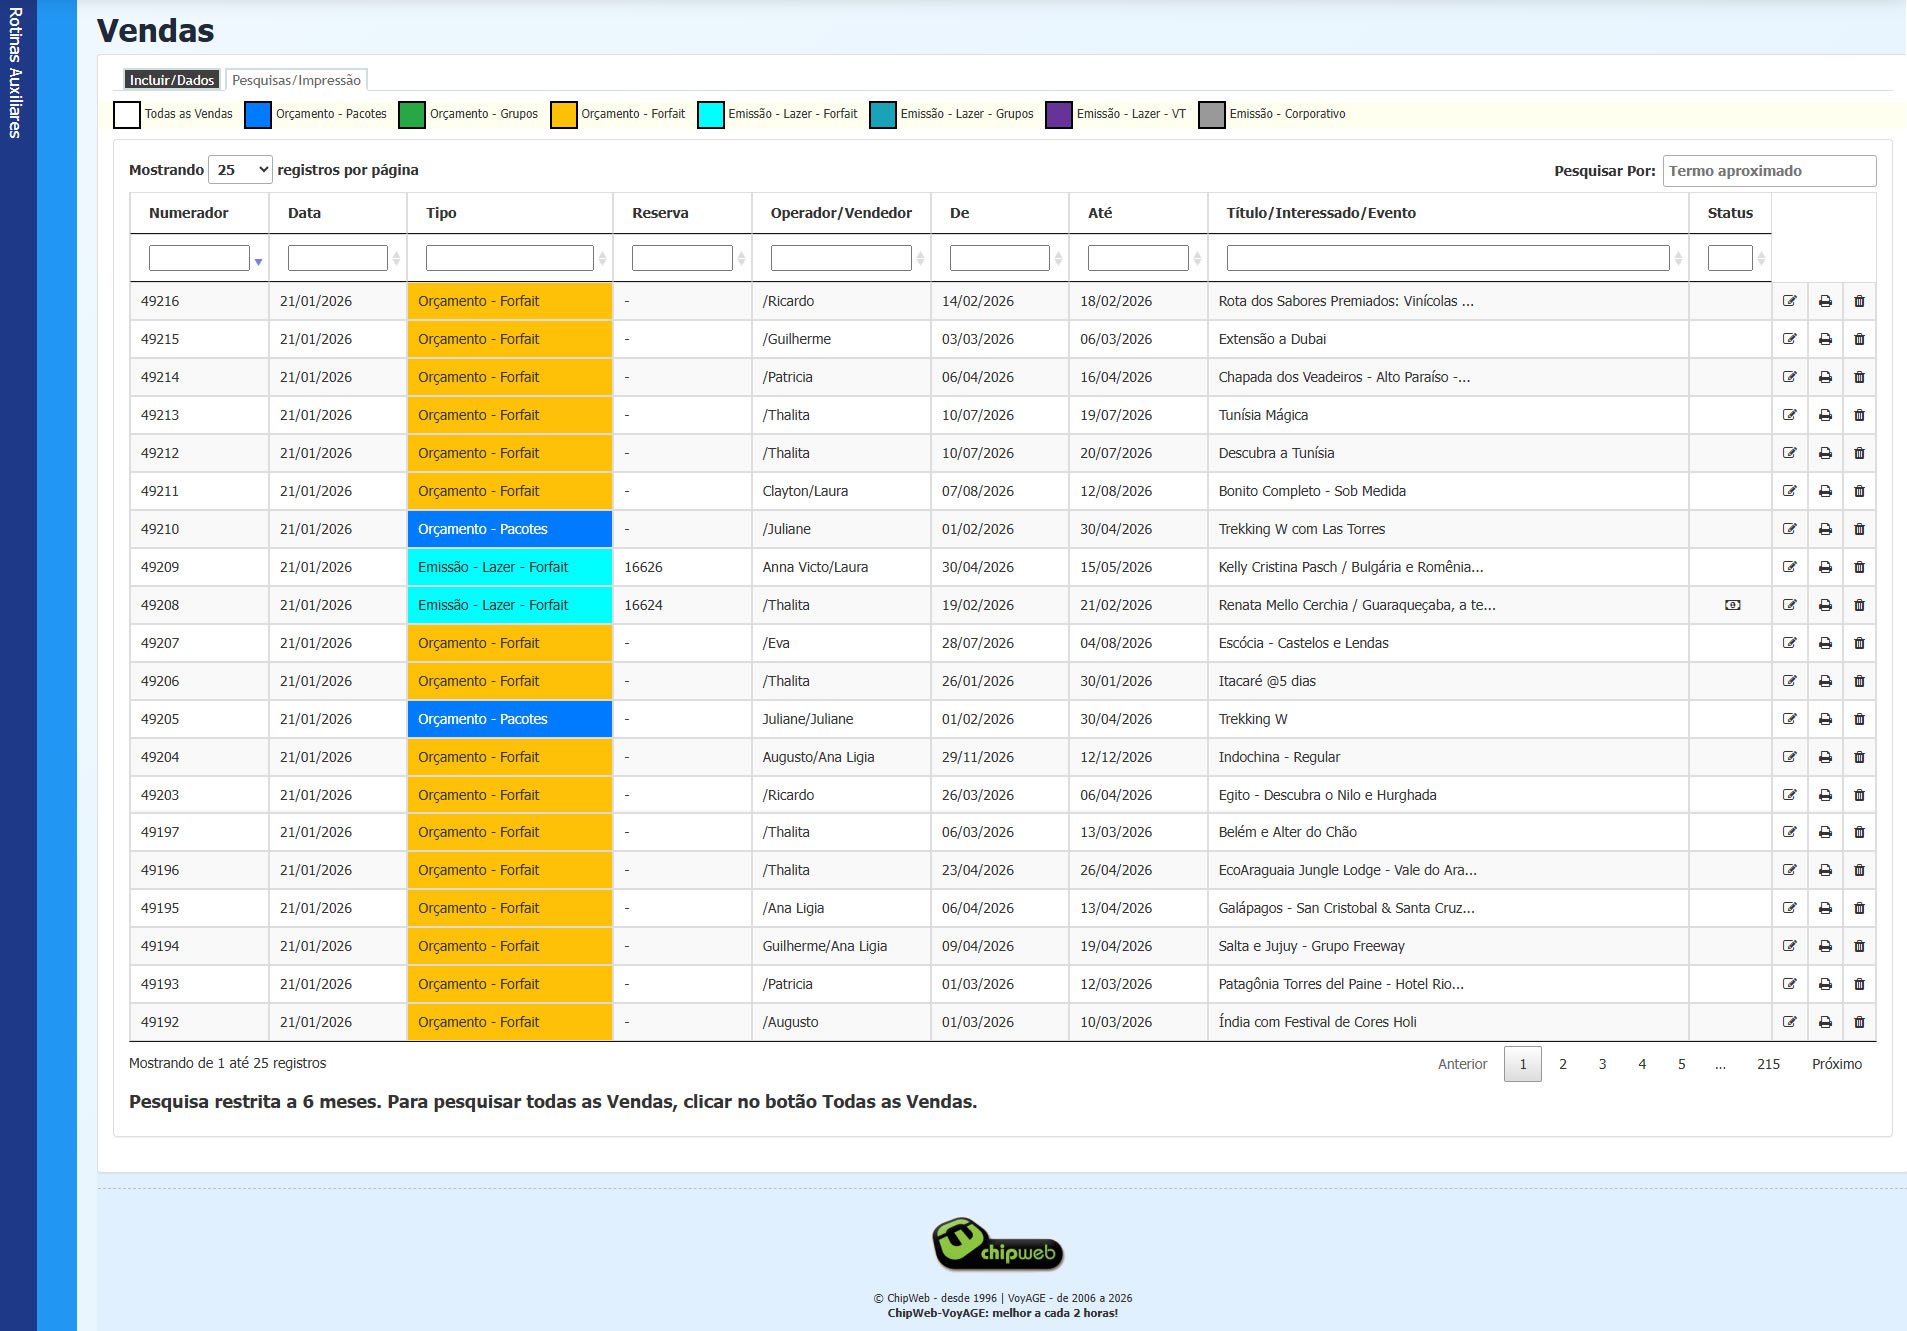Edit the Bonito Completo sale record
This screenshot has height=1331, width=1907.
1789,491
